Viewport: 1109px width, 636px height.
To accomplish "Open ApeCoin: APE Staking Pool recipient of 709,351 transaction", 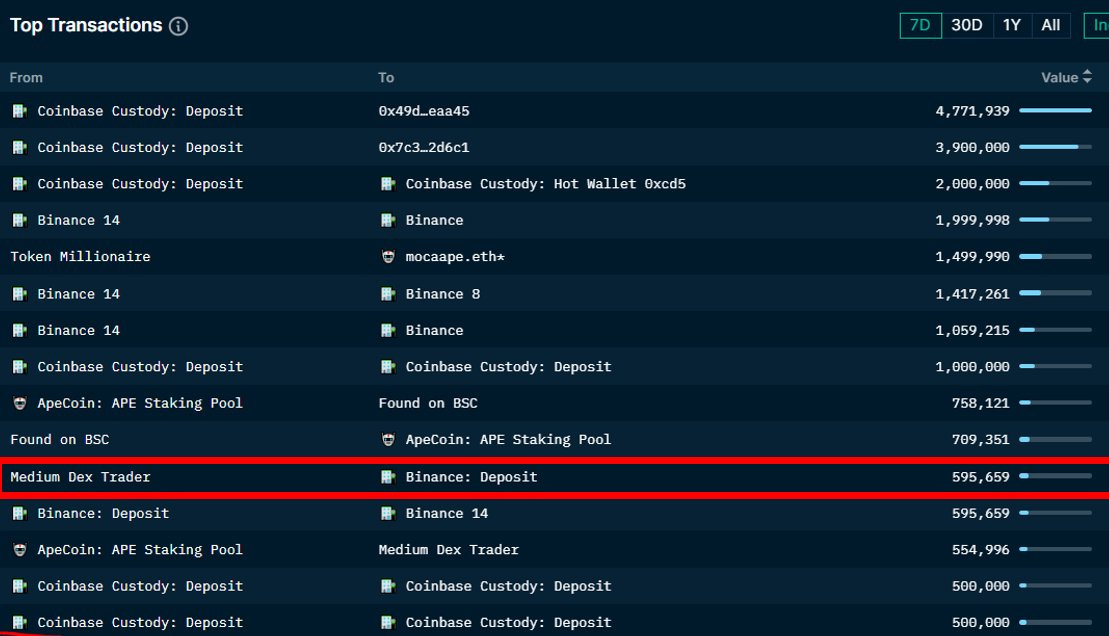I will (508, 439).
